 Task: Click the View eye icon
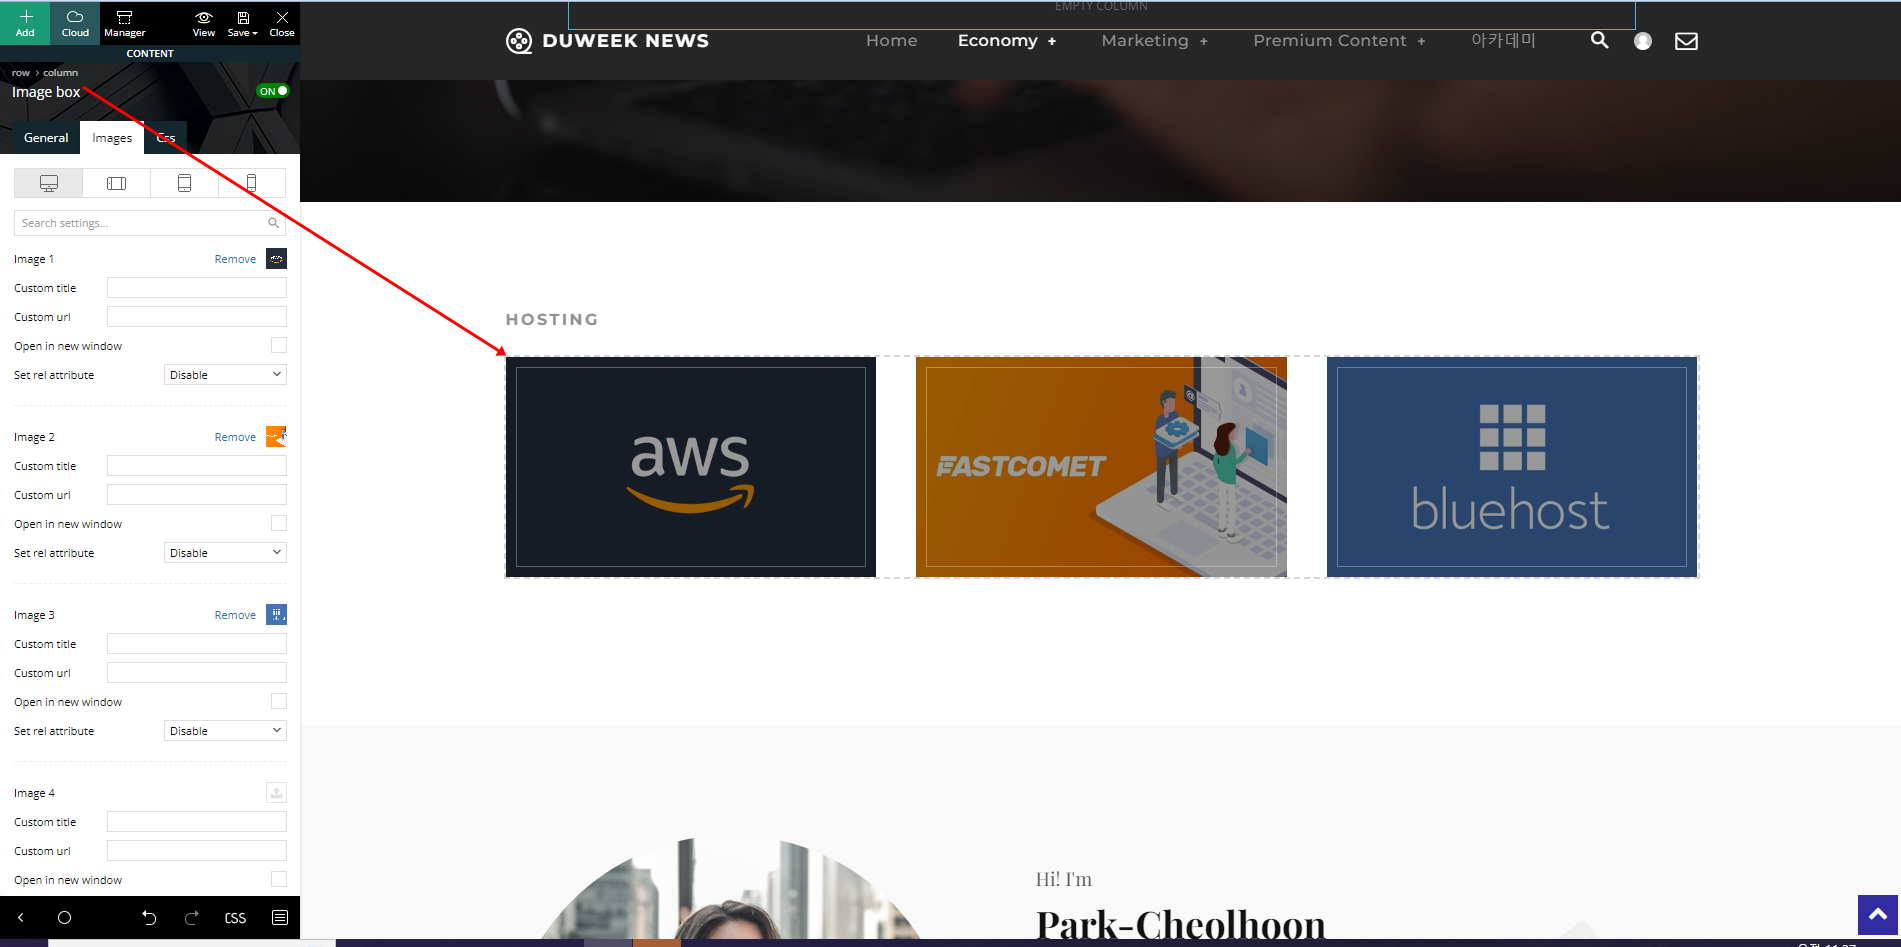coord(204,22)
